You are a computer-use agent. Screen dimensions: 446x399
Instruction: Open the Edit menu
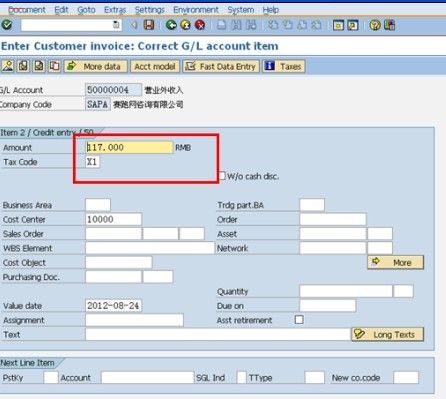pos(61,10)
